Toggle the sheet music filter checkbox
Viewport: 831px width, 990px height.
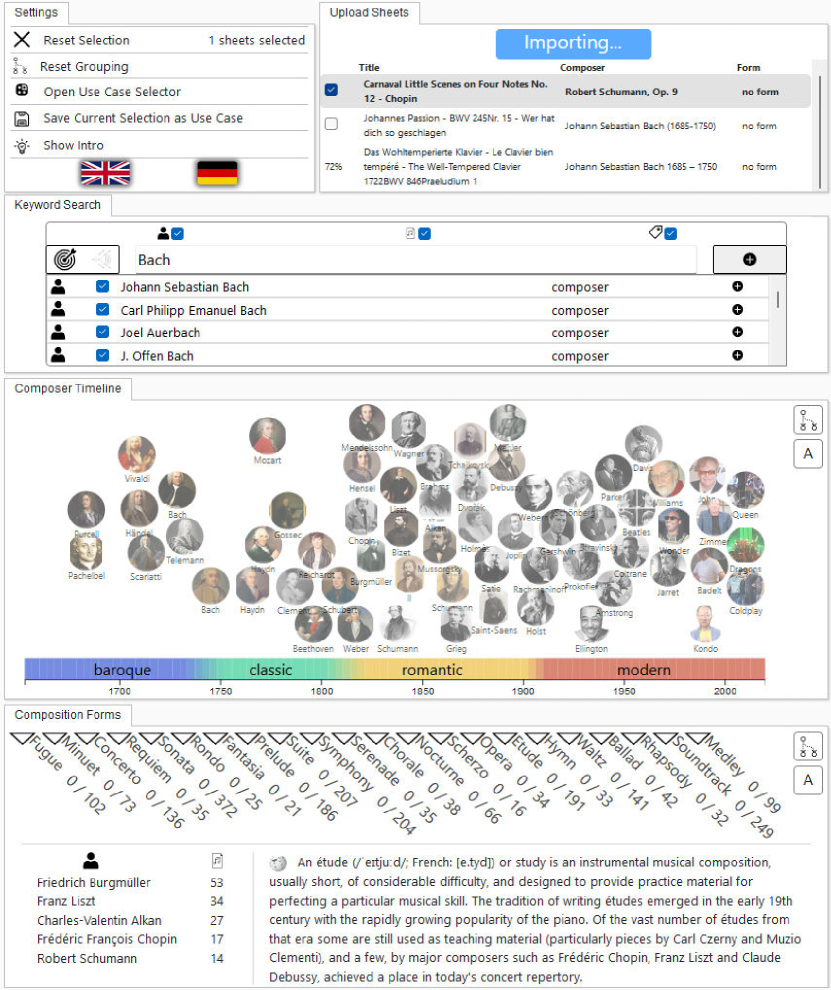tap(424, 234)
